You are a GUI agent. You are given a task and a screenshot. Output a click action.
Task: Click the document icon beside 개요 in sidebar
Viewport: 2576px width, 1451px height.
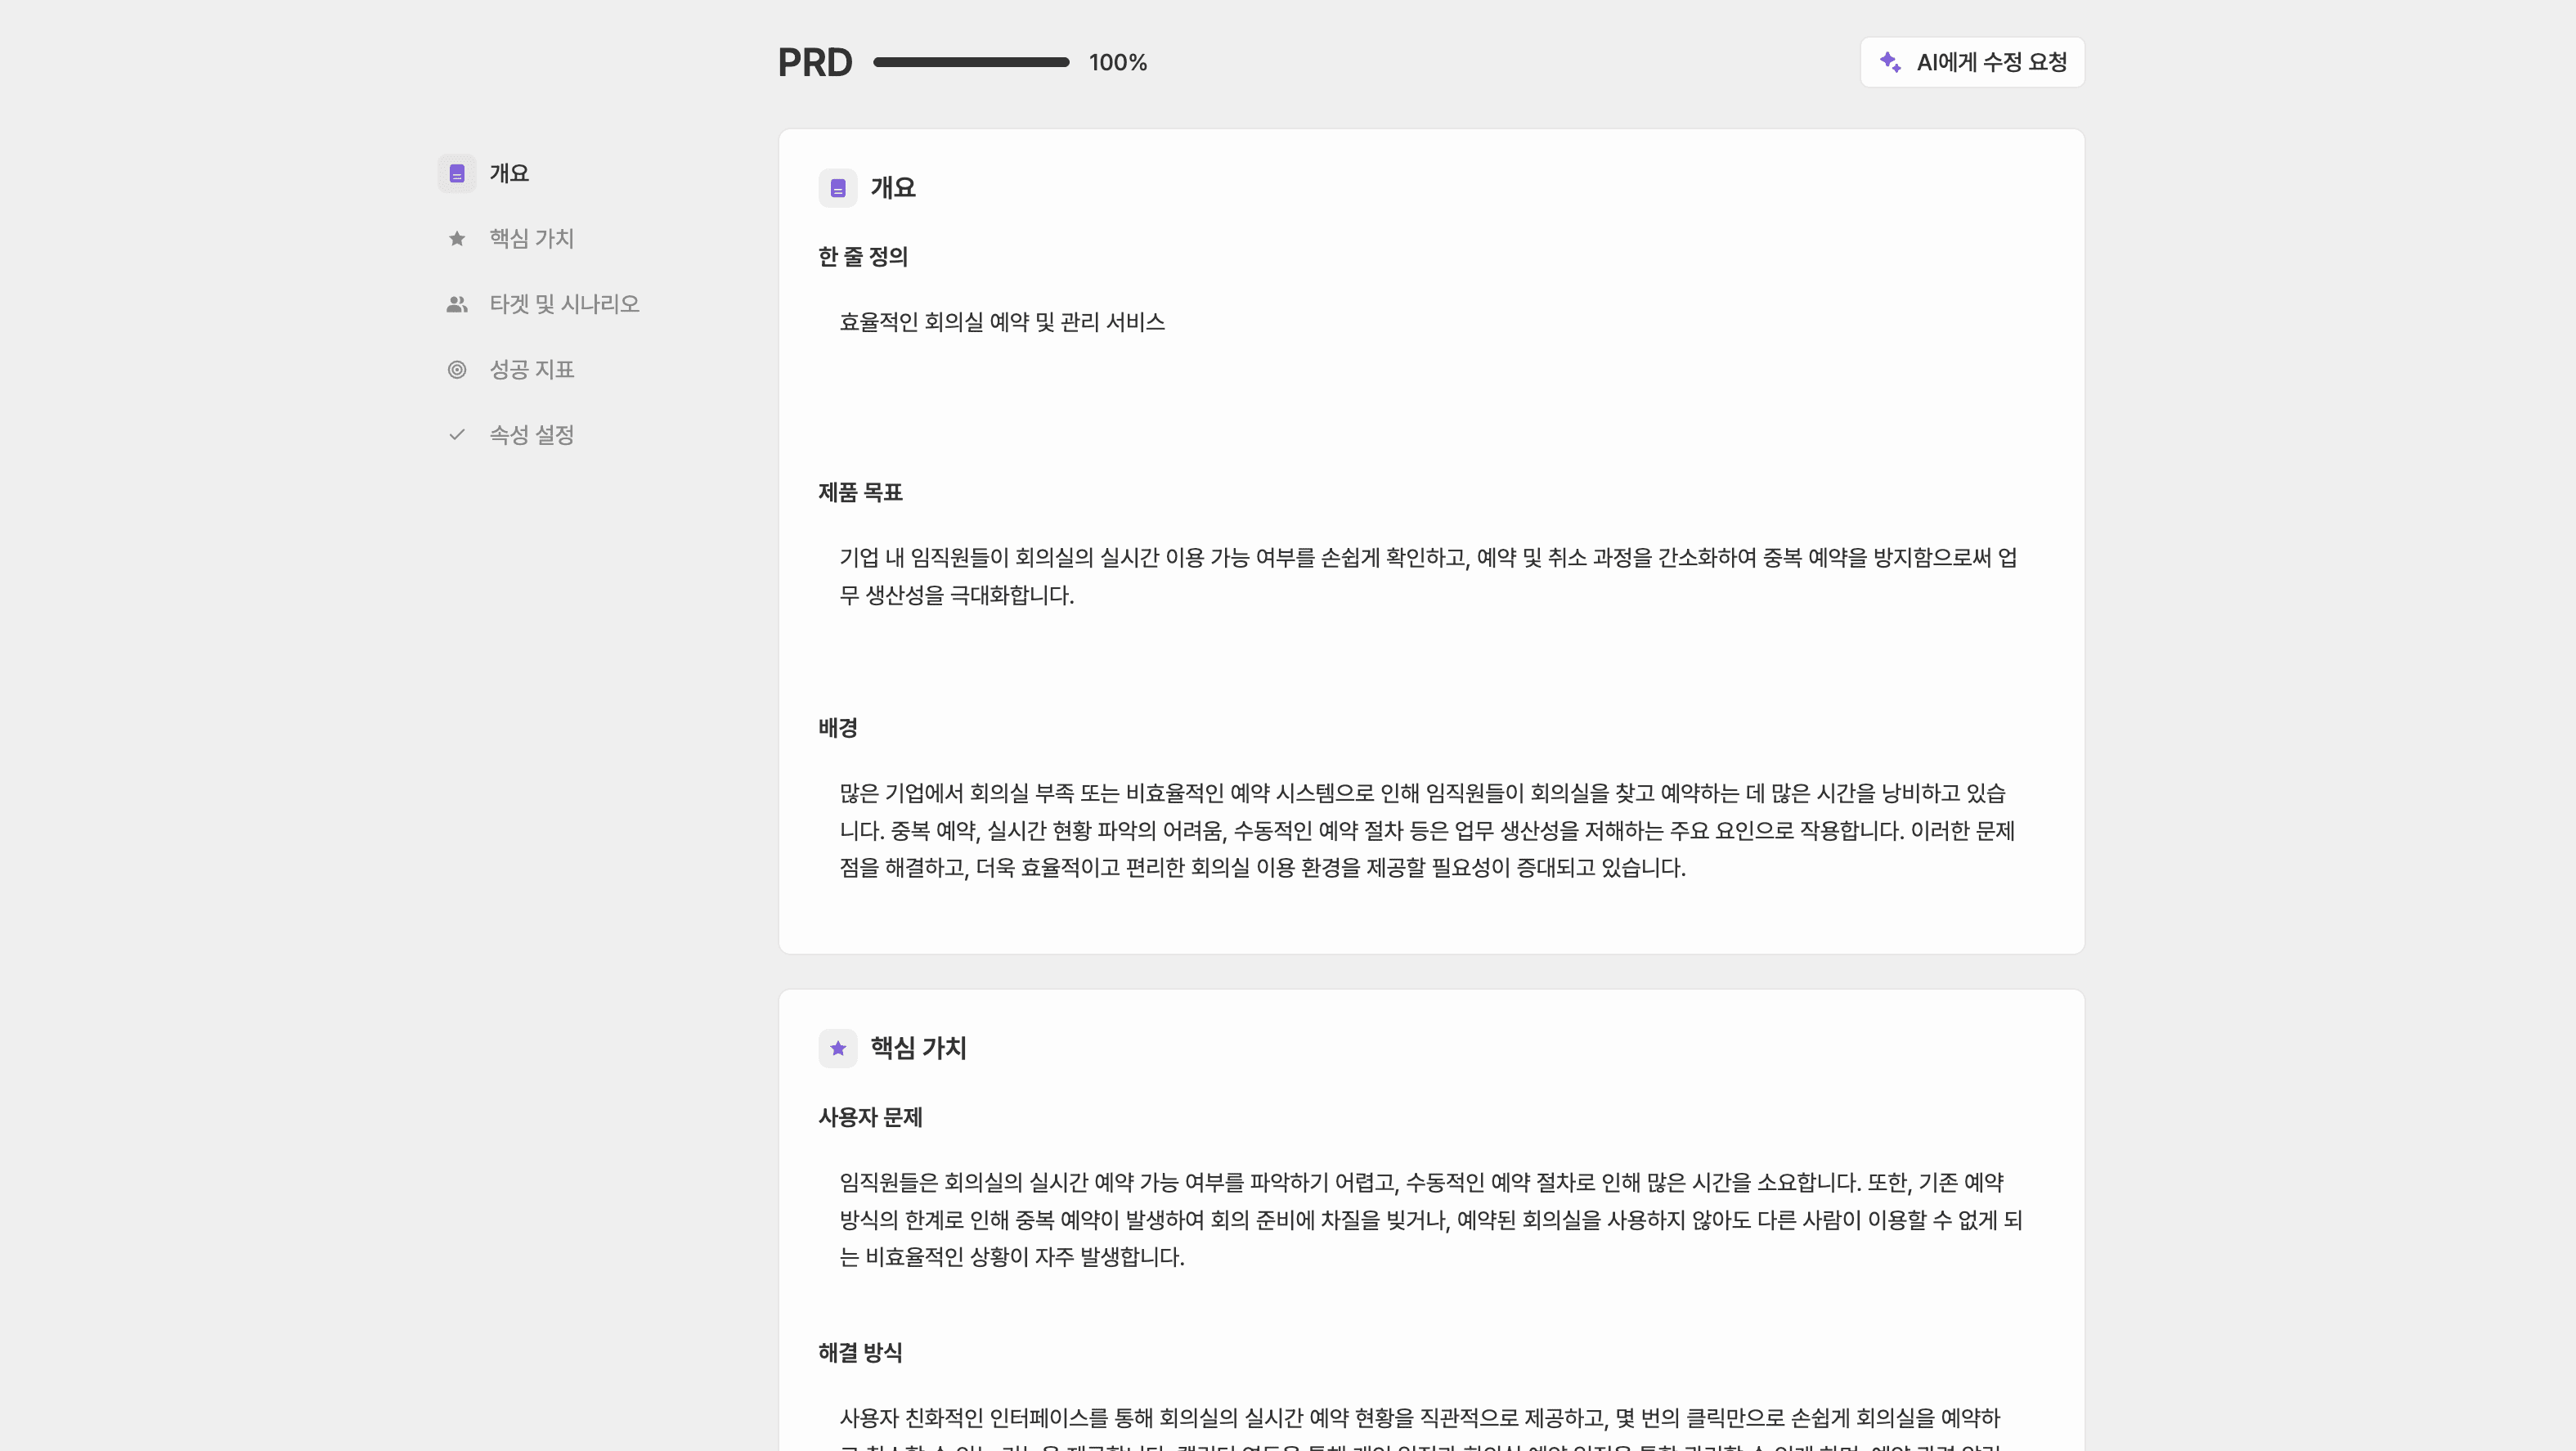(457, 174)
